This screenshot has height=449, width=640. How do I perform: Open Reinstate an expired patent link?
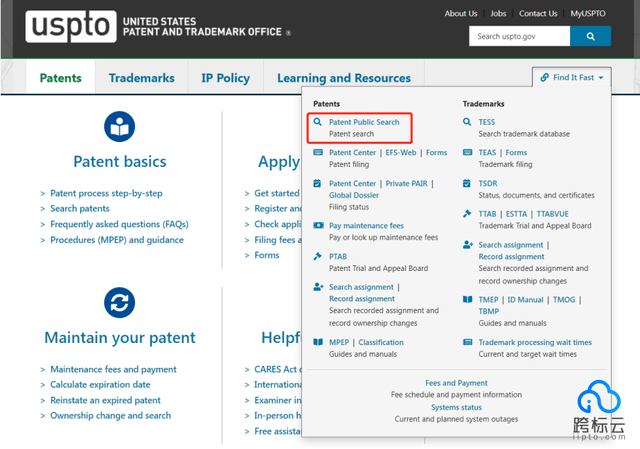click(x=105, y=400)
